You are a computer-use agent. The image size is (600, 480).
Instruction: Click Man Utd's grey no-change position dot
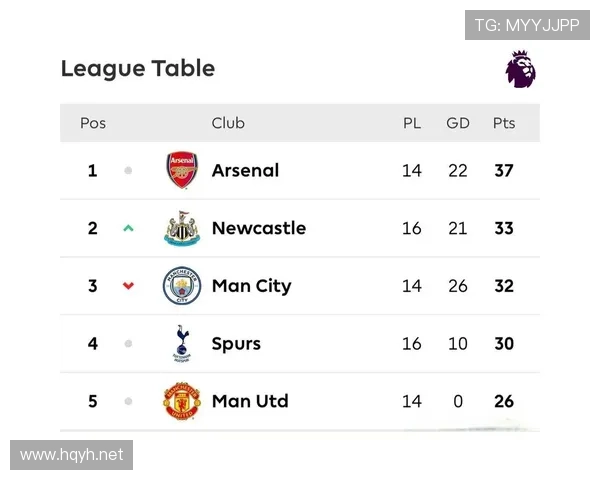pyautogui.click(x=128, y=402)
